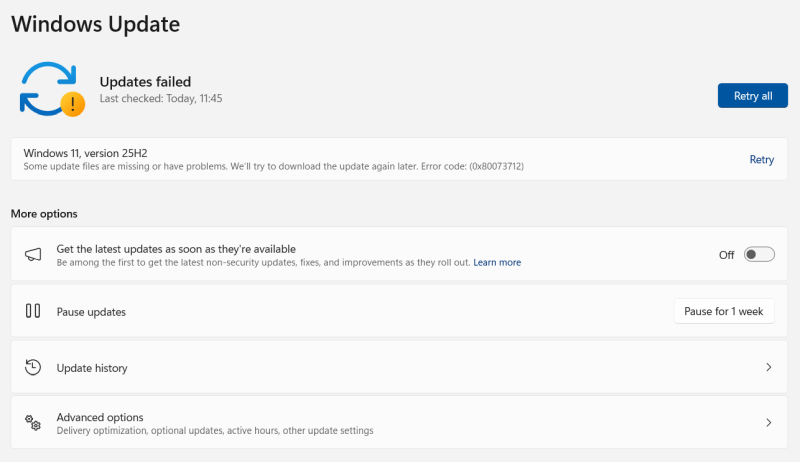Expand Update history chevron arrow
This screenshot has width=800, height=462.
tap(768, 367)
